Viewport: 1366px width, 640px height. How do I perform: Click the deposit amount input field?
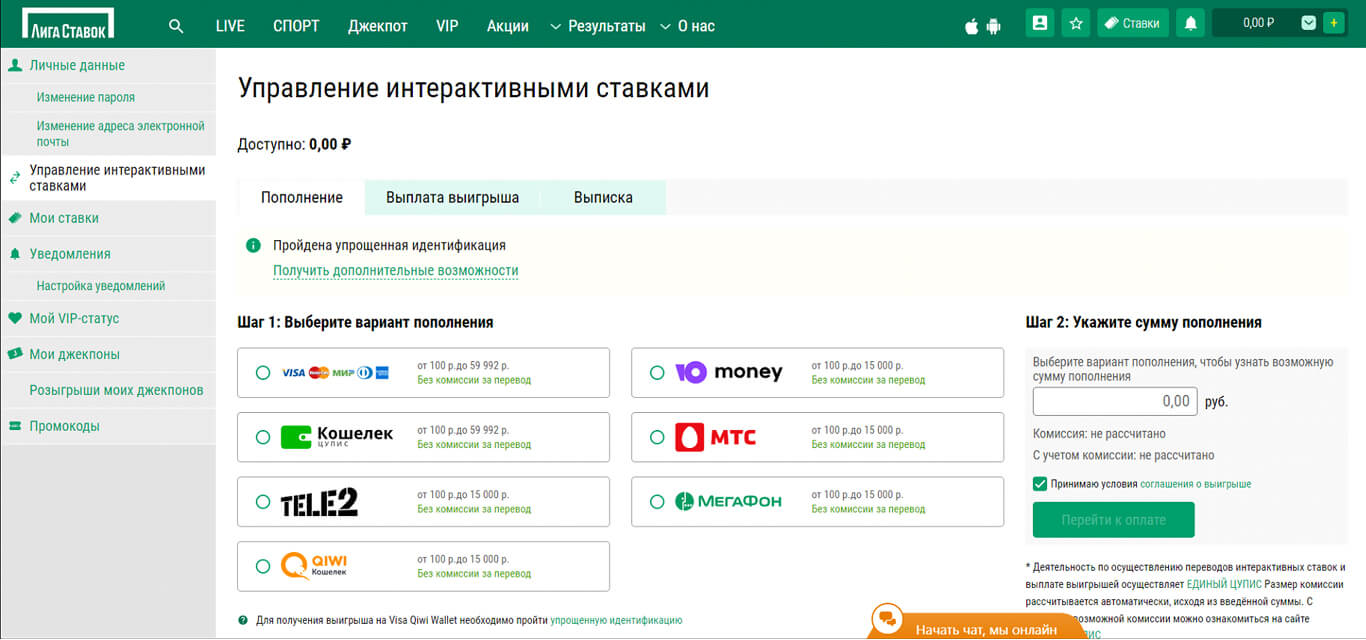[1115, 401]
